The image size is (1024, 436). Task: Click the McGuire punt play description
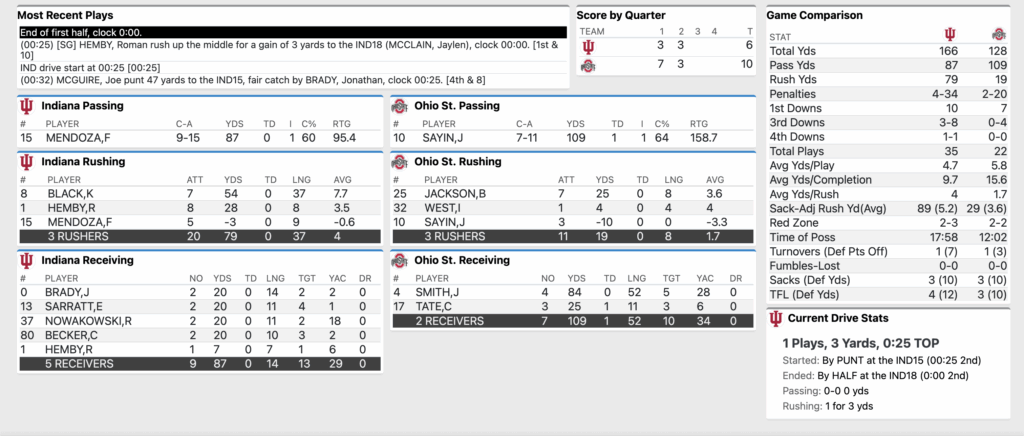pos(200,80)
